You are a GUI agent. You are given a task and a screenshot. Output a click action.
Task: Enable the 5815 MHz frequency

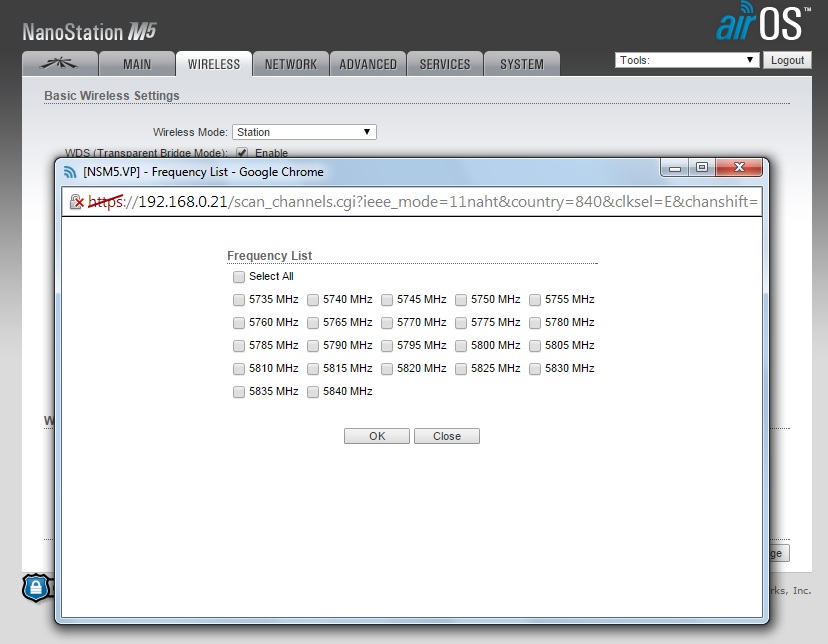tap(313, 368)
